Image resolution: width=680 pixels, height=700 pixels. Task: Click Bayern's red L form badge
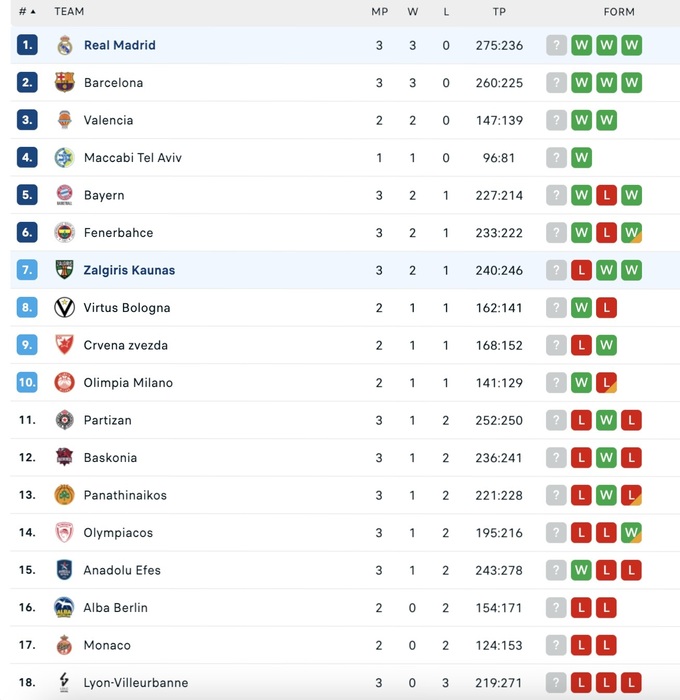click(606, 195)
